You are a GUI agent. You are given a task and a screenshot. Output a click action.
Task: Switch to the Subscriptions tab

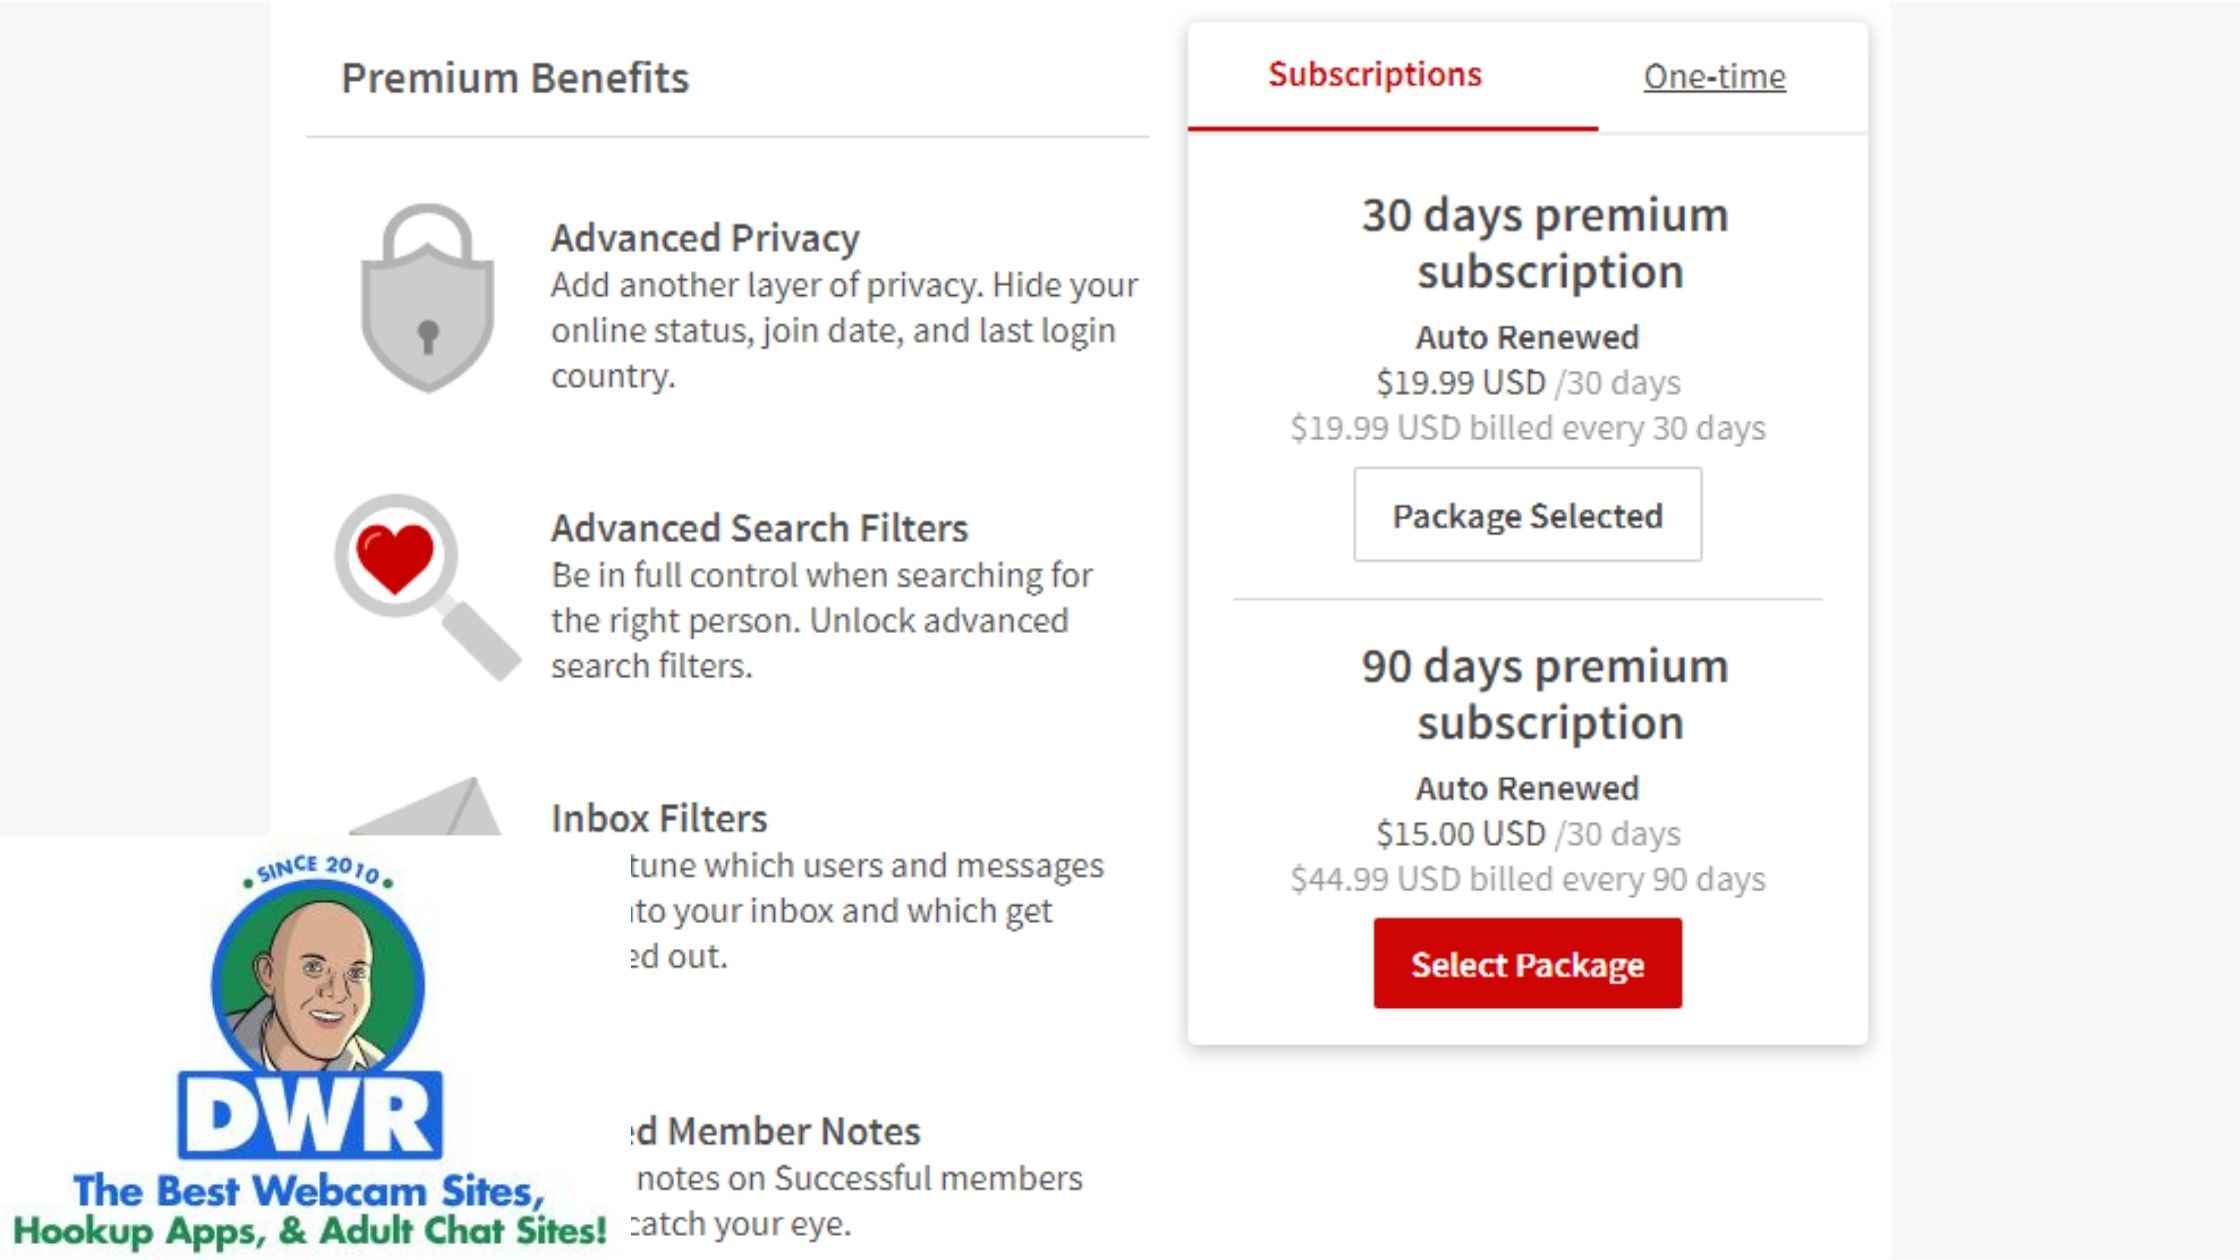tap(1375, 75)
